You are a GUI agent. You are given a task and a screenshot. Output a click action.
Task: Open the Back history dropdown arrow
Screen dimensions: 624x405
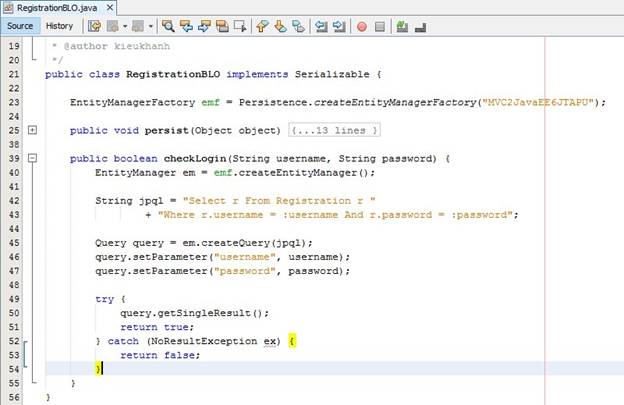(125, 27)
